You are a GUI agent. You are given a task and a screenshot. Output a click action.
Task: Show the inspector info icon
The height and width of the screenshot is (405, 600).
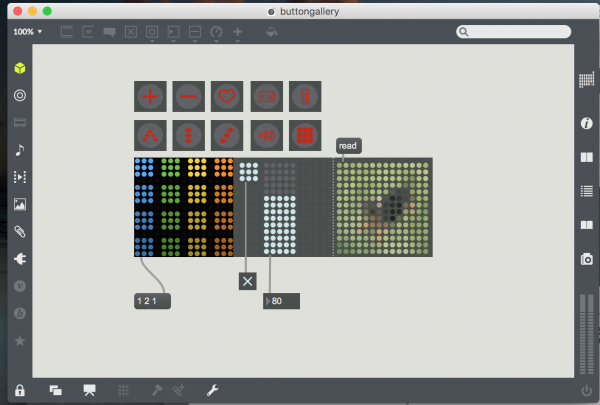click(587, 123)
